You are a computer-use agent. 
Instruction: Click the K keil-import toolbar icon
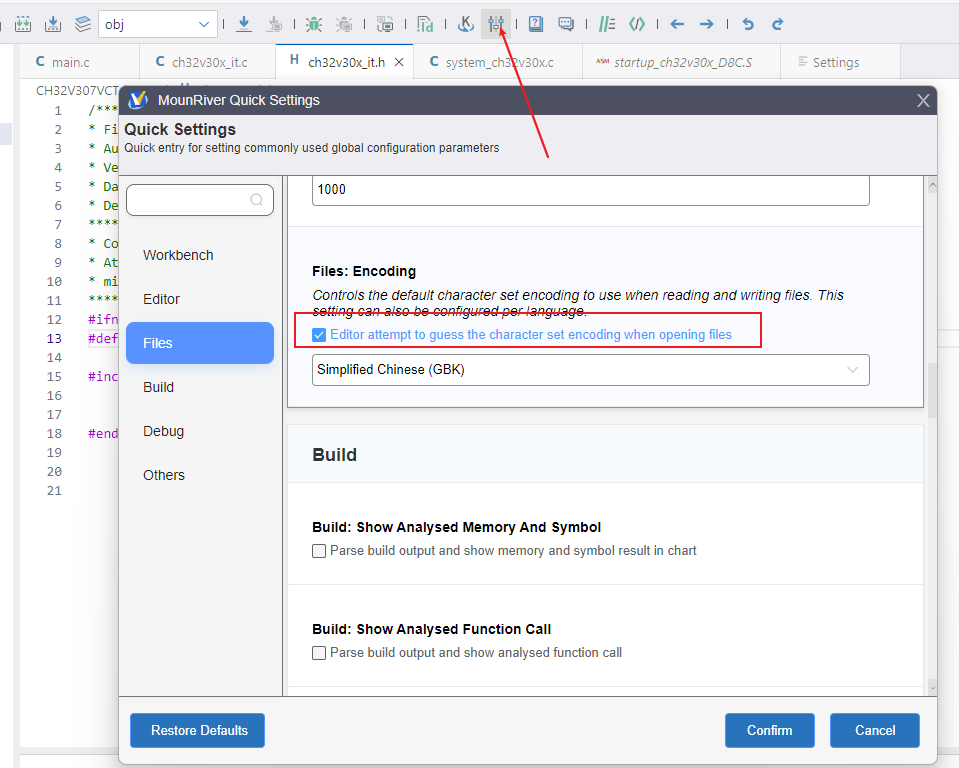(465, 24)
